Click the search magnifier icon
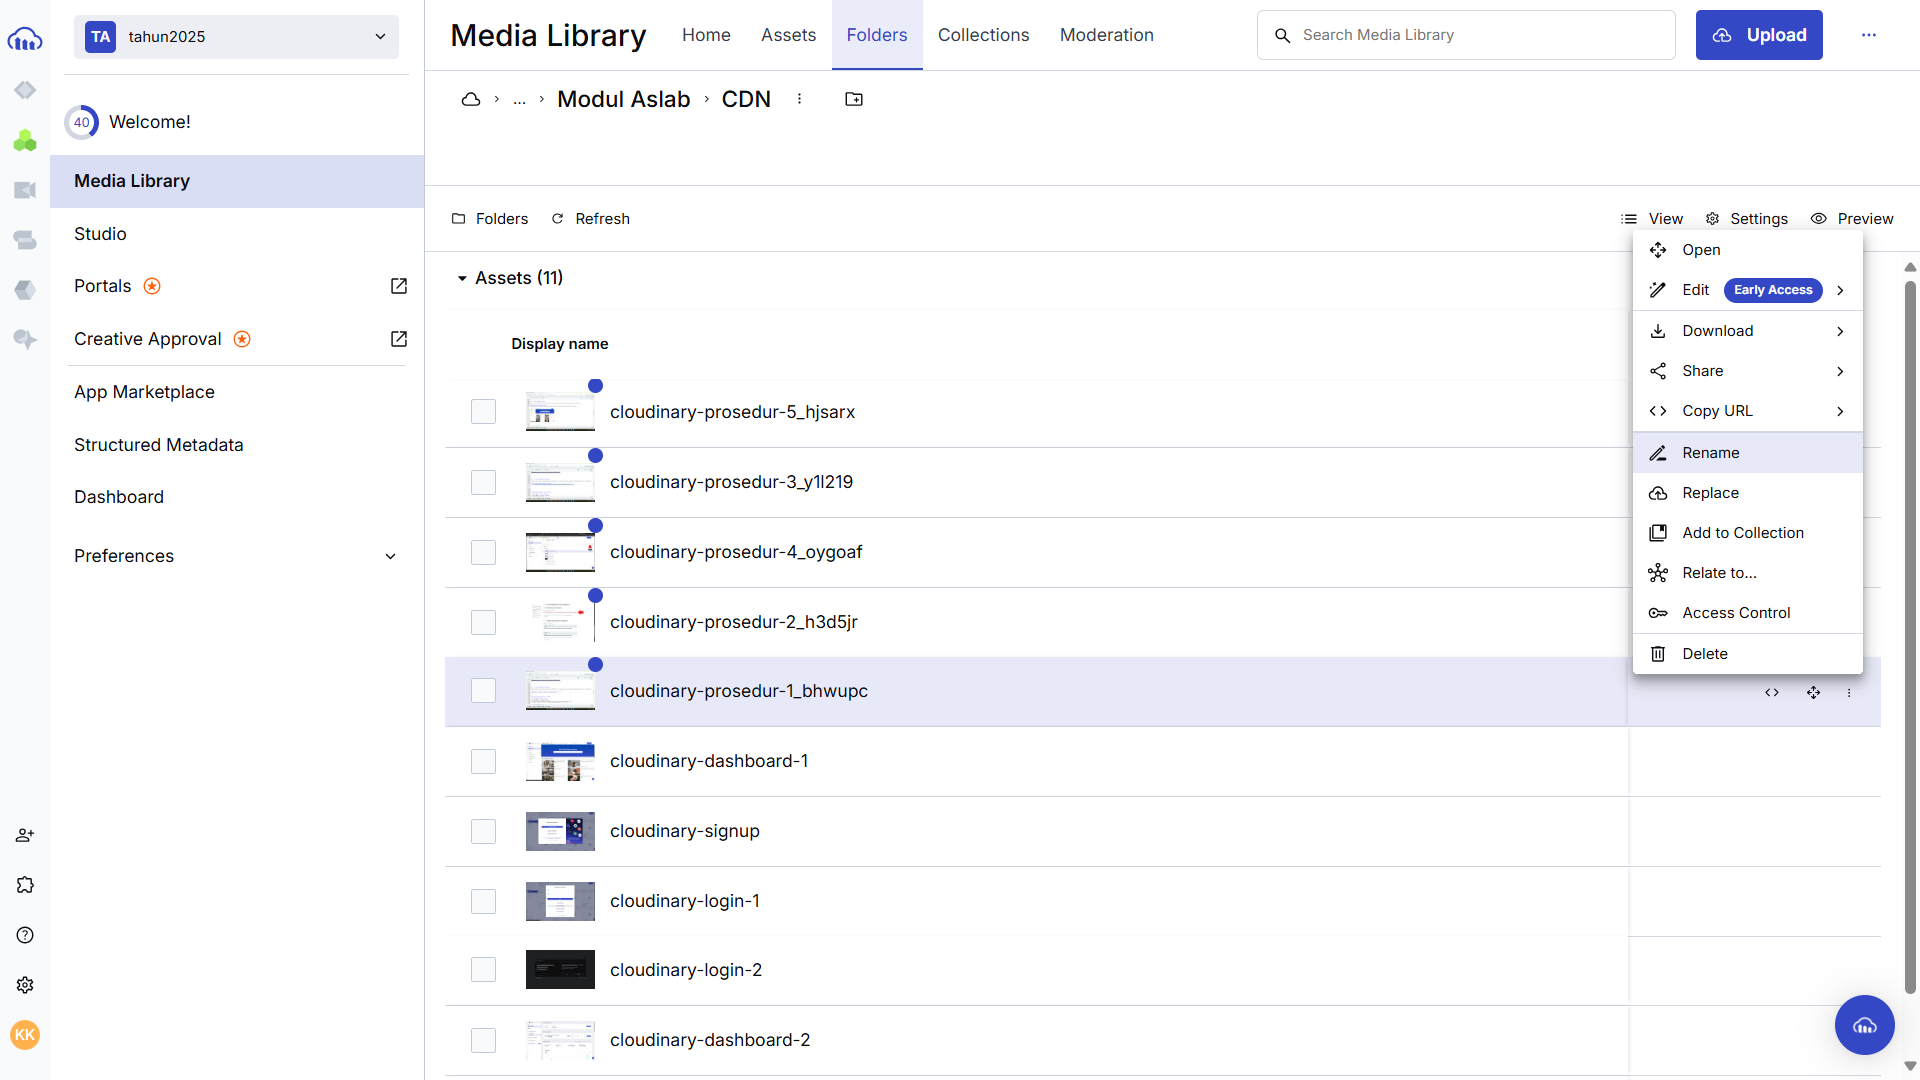The width and height of the screenshot is (1920, 1080). (x=1282, y=35)
